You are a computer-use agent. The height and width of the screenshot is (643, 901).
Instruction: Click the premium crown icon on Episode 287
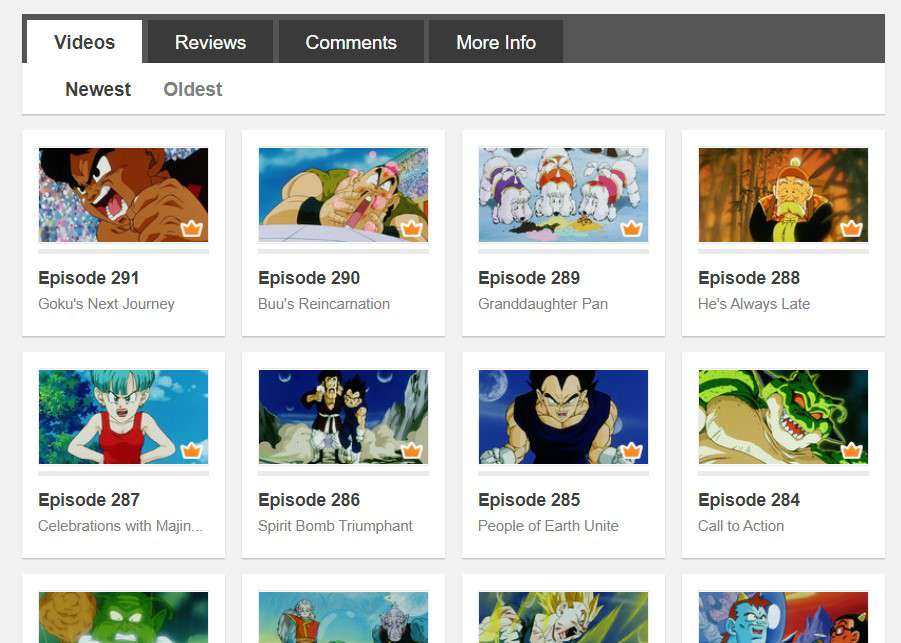point(191,451)
